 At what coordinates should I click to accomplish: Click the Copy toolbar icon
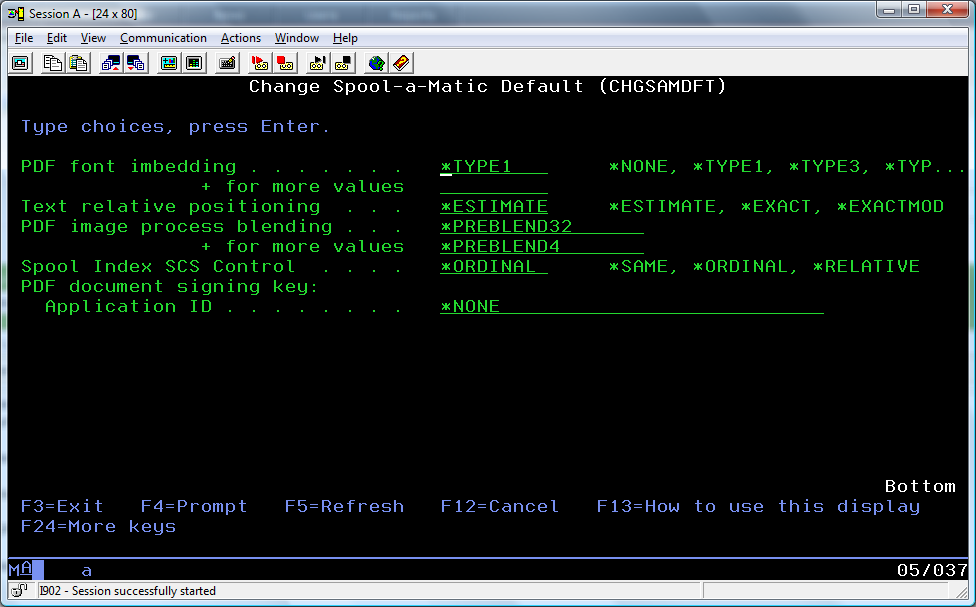(53, 63)
